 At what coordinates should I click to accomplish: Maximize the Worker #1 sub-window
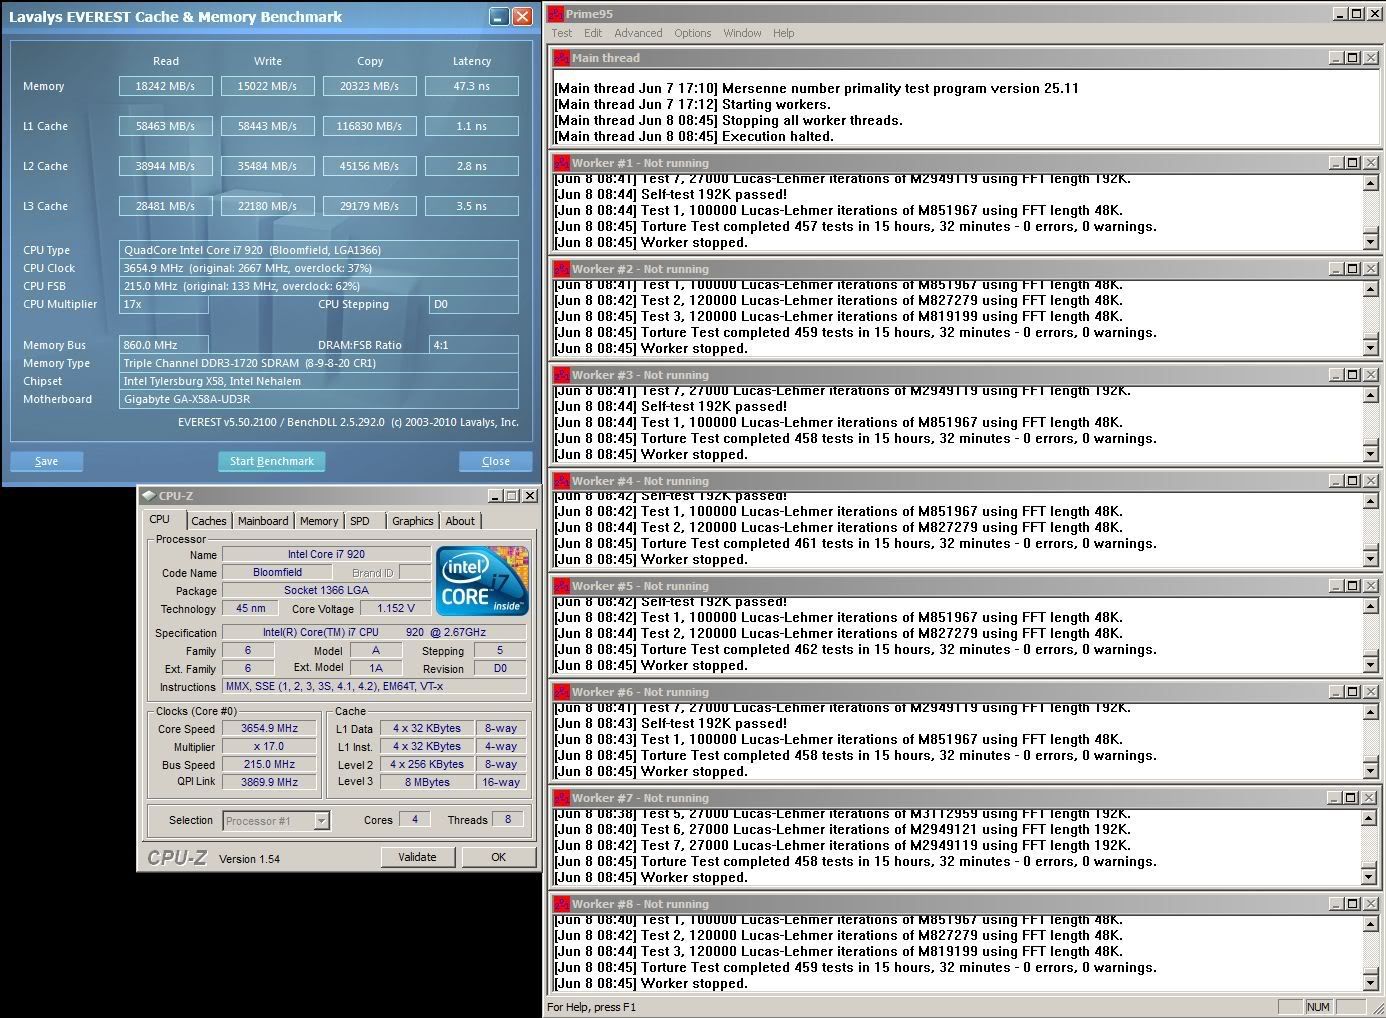point(1352,163)
